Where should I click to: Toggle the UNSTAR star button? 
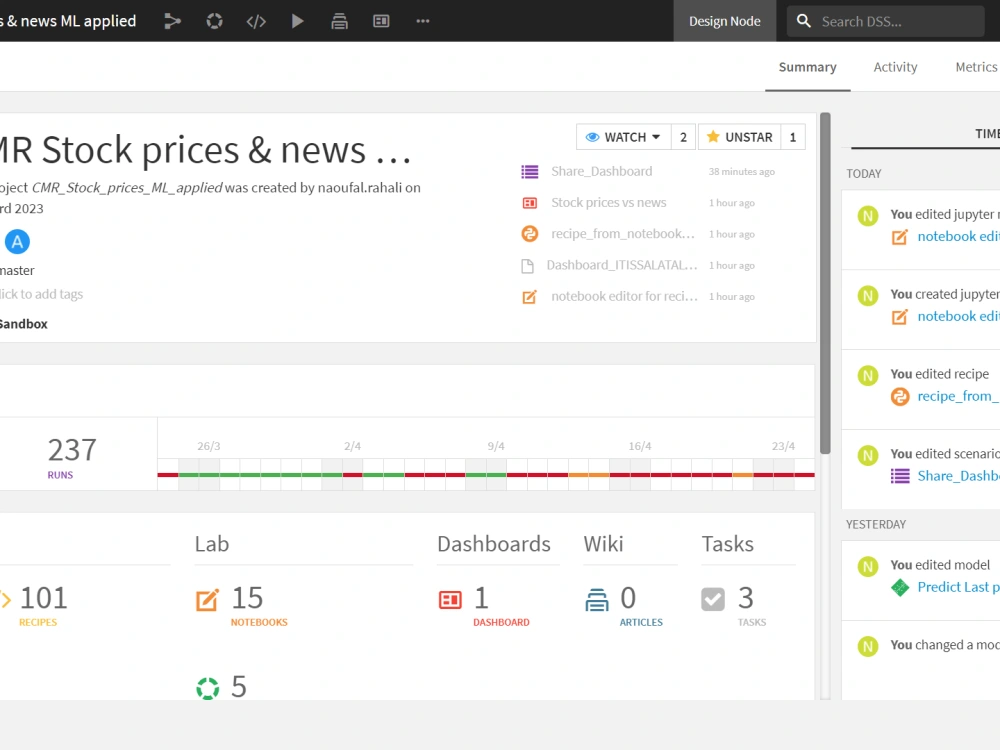[x=739, y=137]
